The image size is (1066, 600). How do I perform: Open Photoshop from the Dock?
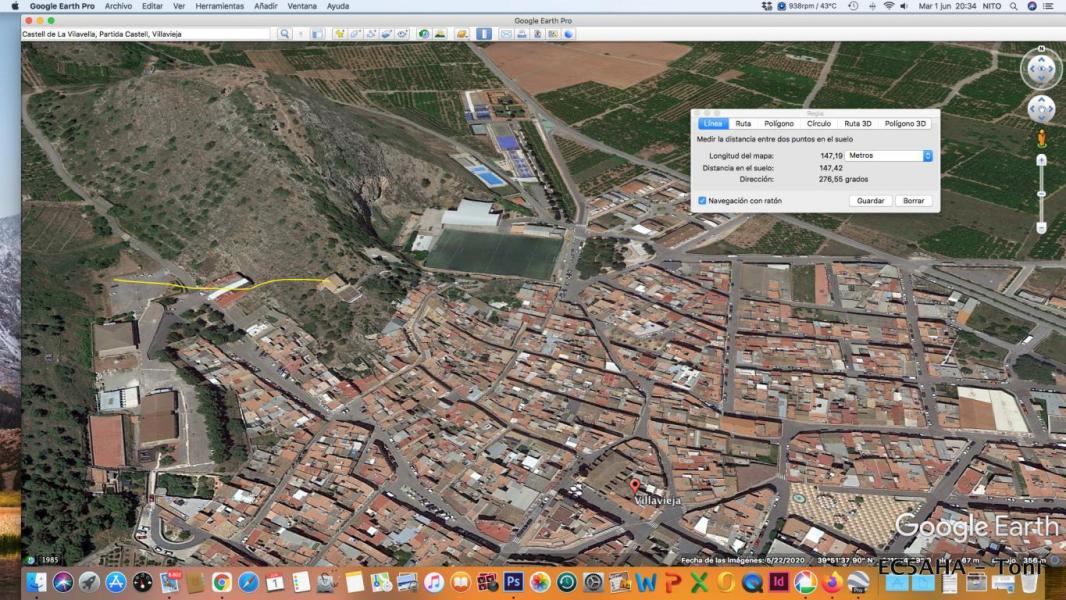[513, 582]
